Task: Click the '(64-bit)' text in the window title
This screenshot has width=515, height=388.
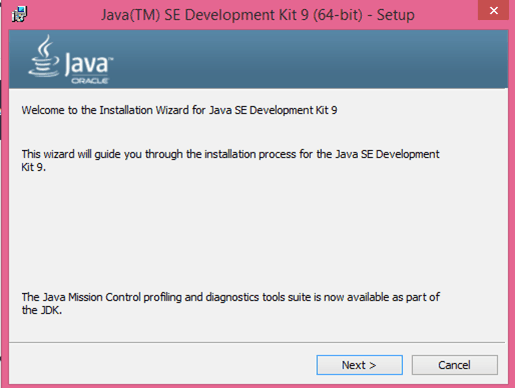Action: pos(338,15)
